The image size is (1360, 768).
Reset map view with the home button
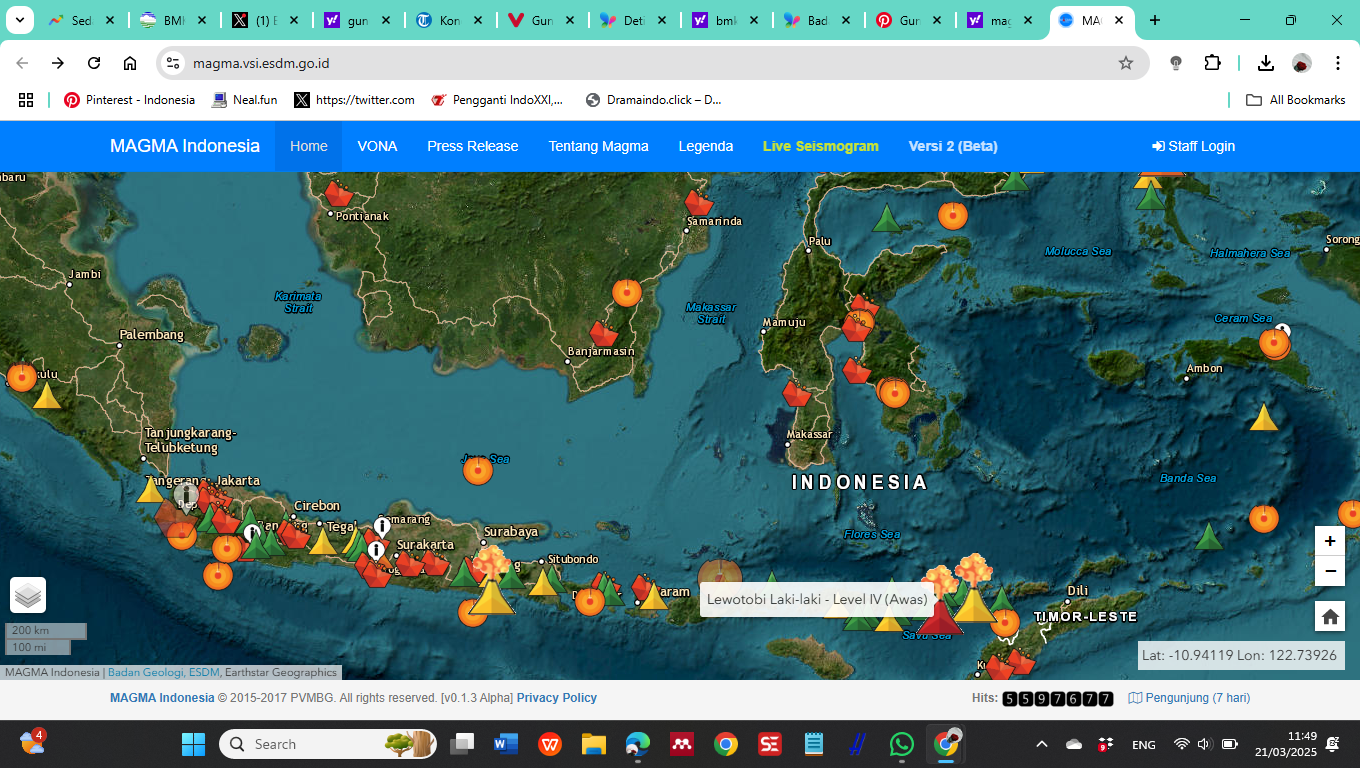(x=1330, y=616)
